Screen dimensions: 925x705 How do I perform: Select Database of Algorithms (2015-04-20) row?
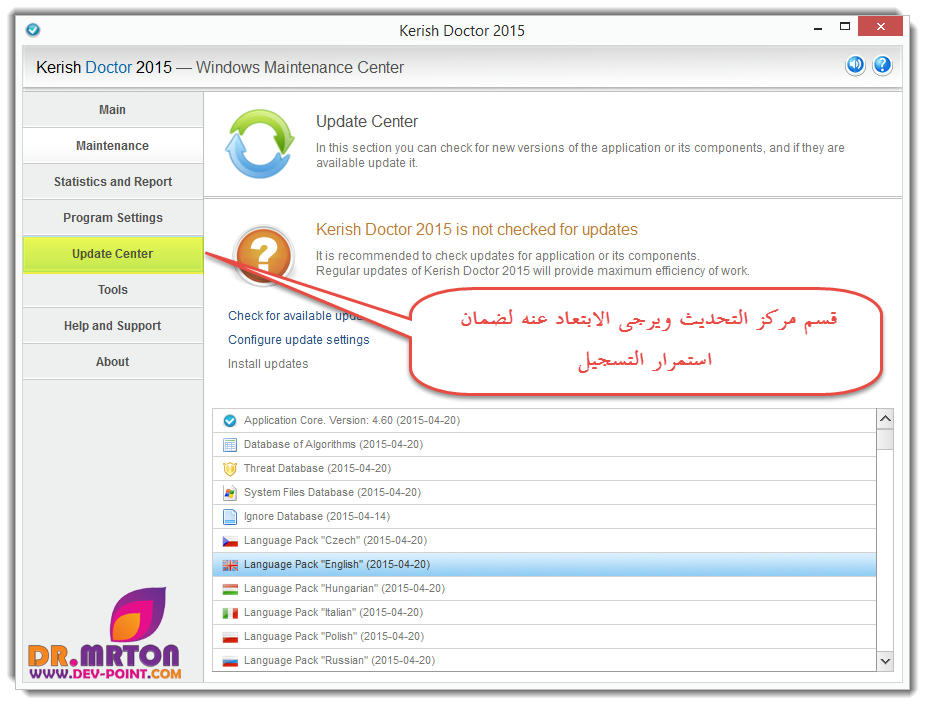click(544, 445)
